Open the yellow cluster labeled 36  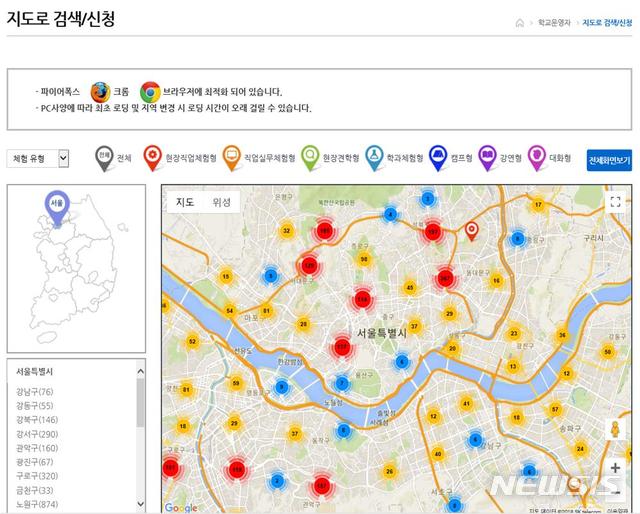(x=562, y=335)
